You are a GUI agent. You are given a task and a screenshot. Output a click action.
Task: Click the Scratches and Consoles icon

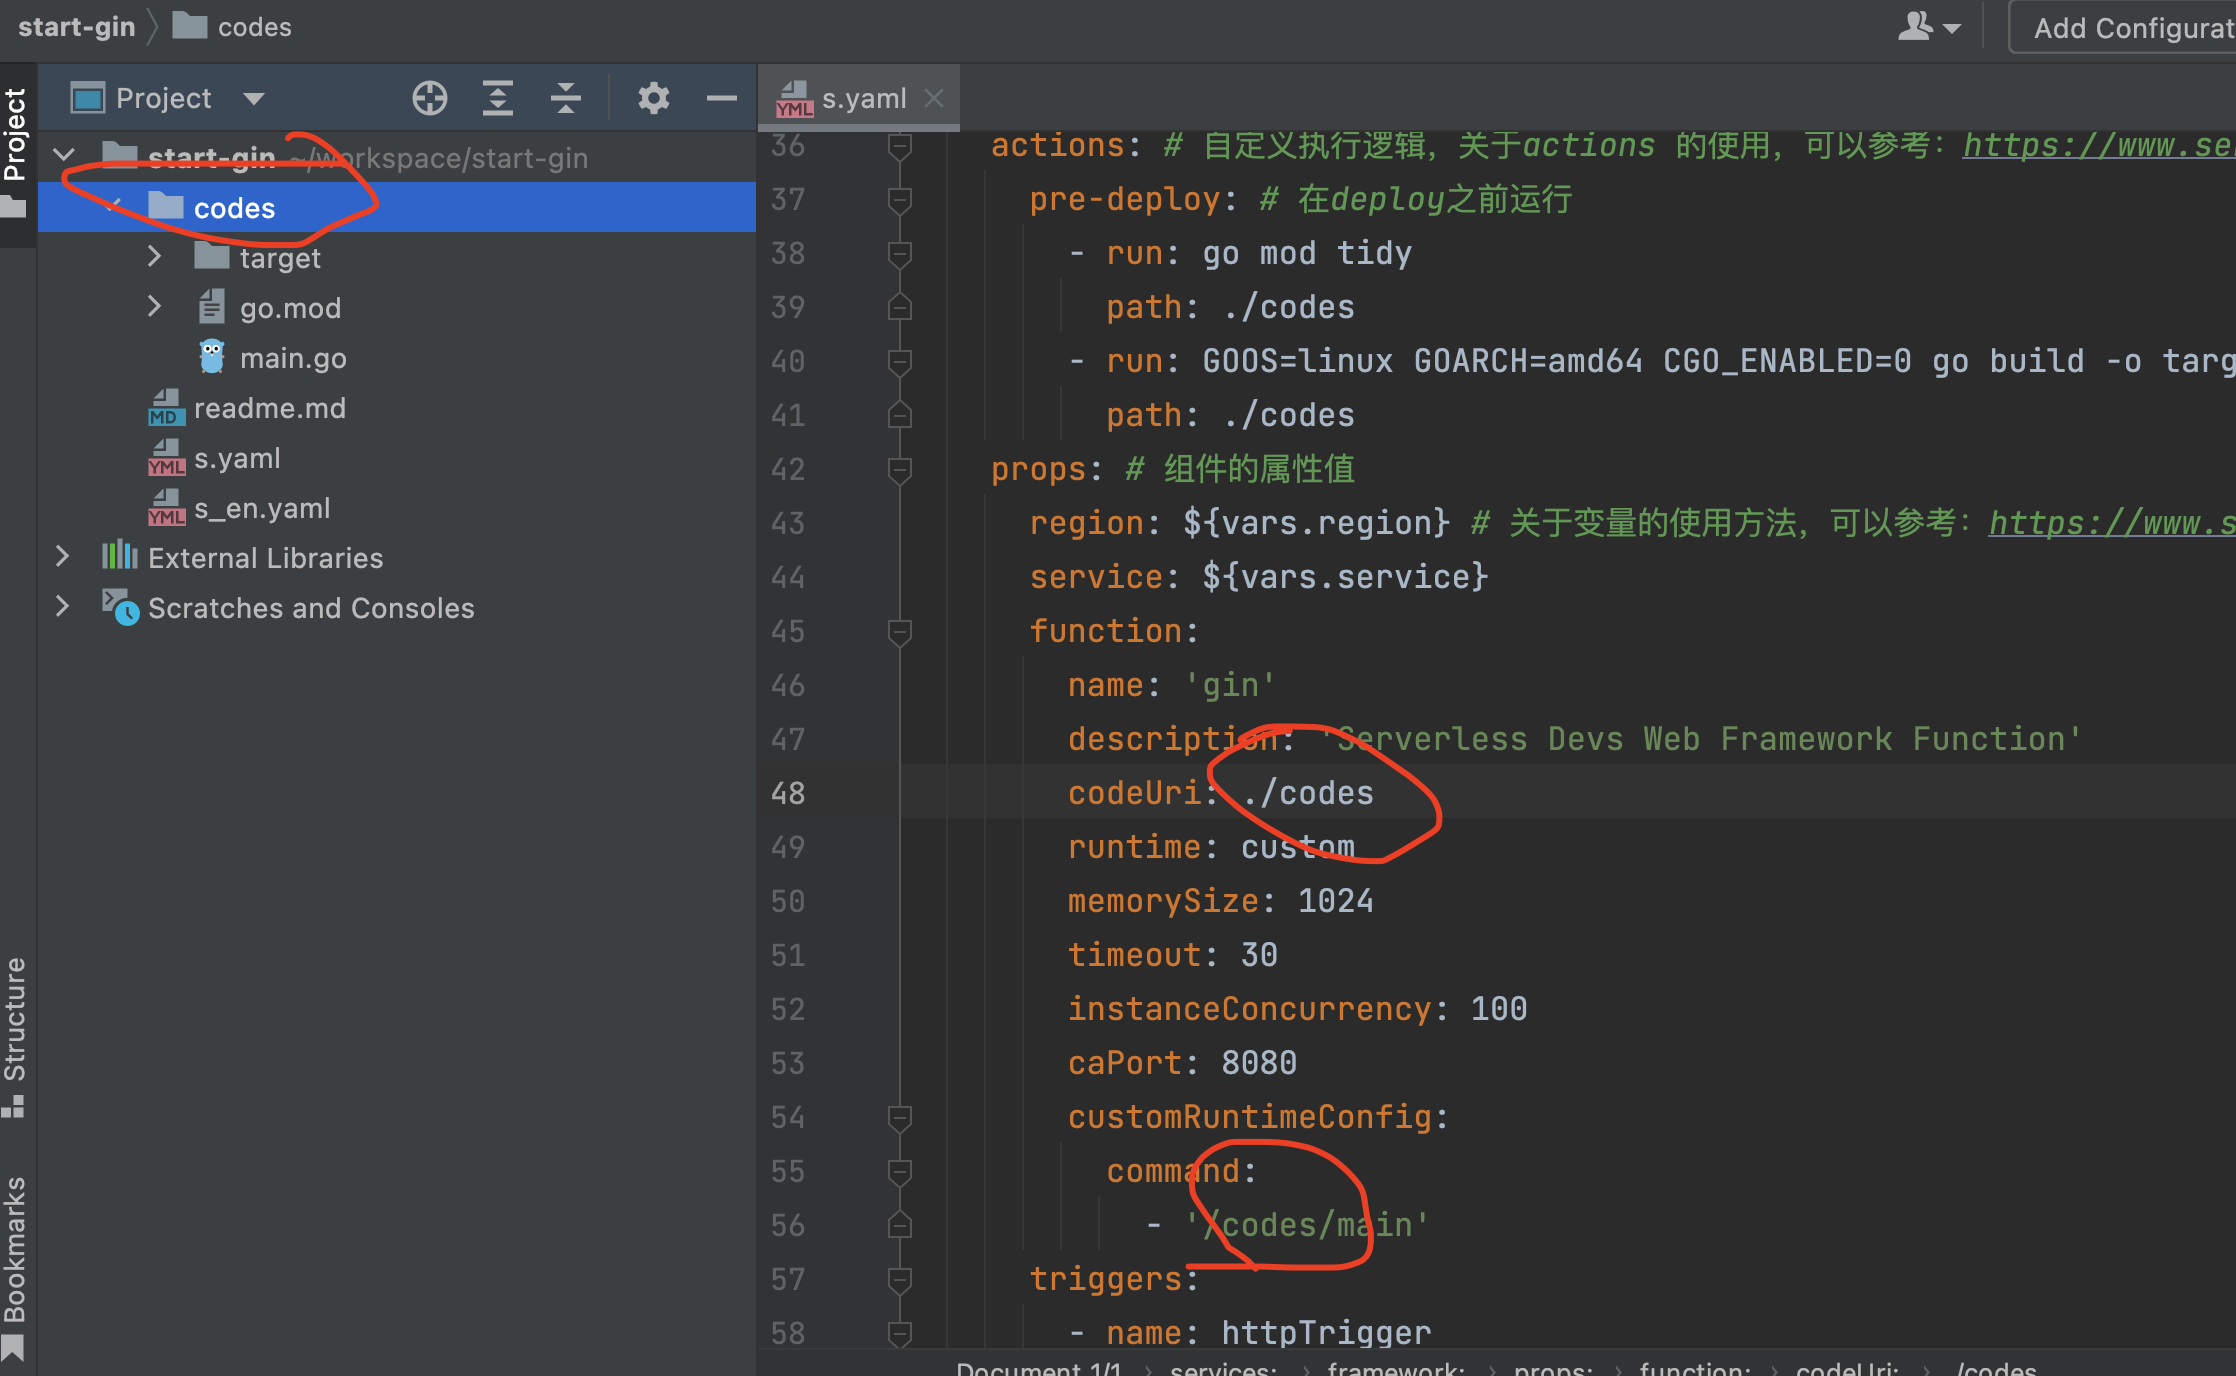120,607
